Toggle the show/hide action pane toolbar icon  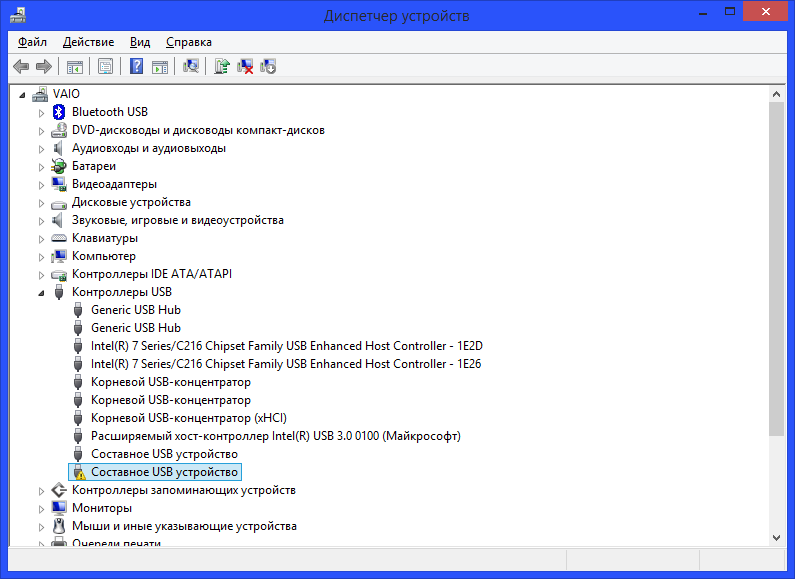click(x=160, y=66)
